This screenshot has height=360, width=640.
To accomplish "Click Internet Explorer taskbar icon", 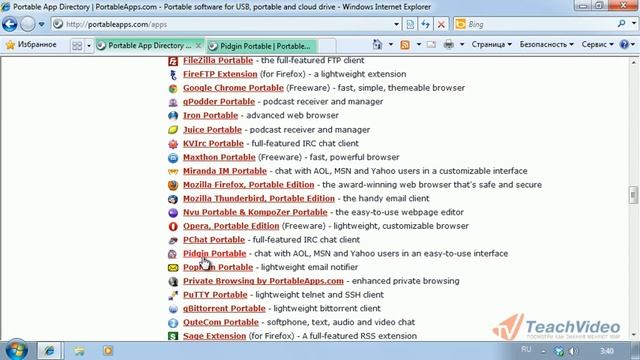I will pyautogui.click(x=50, y=351).
